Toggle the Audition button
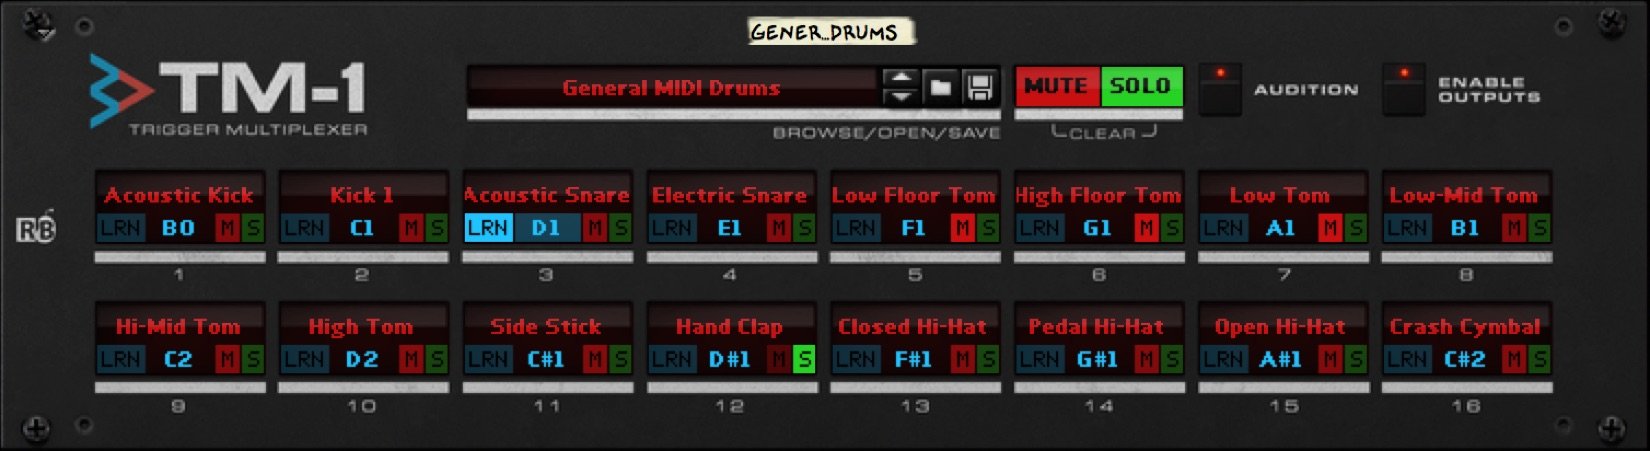 pyautogui.click(x=1220, y=89)
